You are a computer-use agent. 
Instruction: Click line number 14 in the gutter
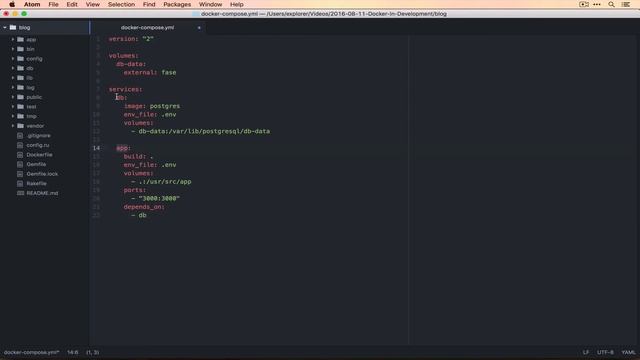[x=96, y=148]
